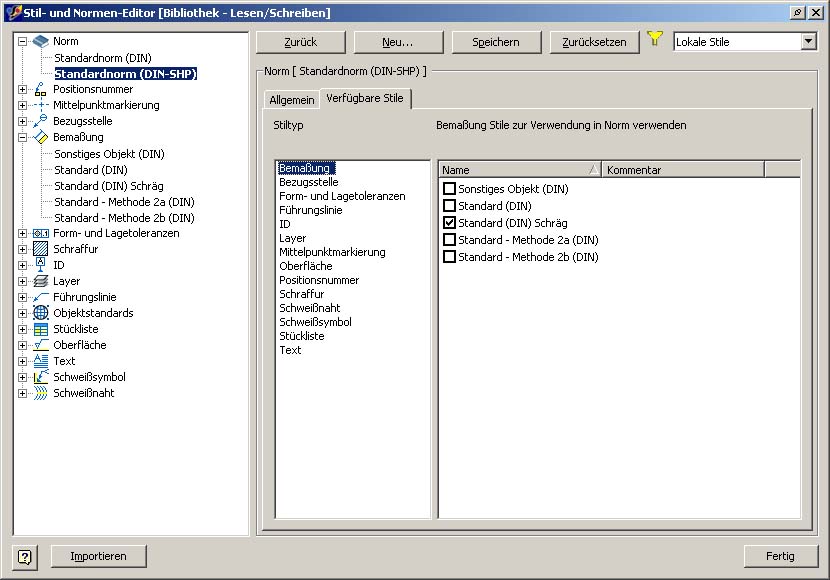830x580 pixels.
Task: Open help with the question mark icon
Action: click(x=25, y=557)
